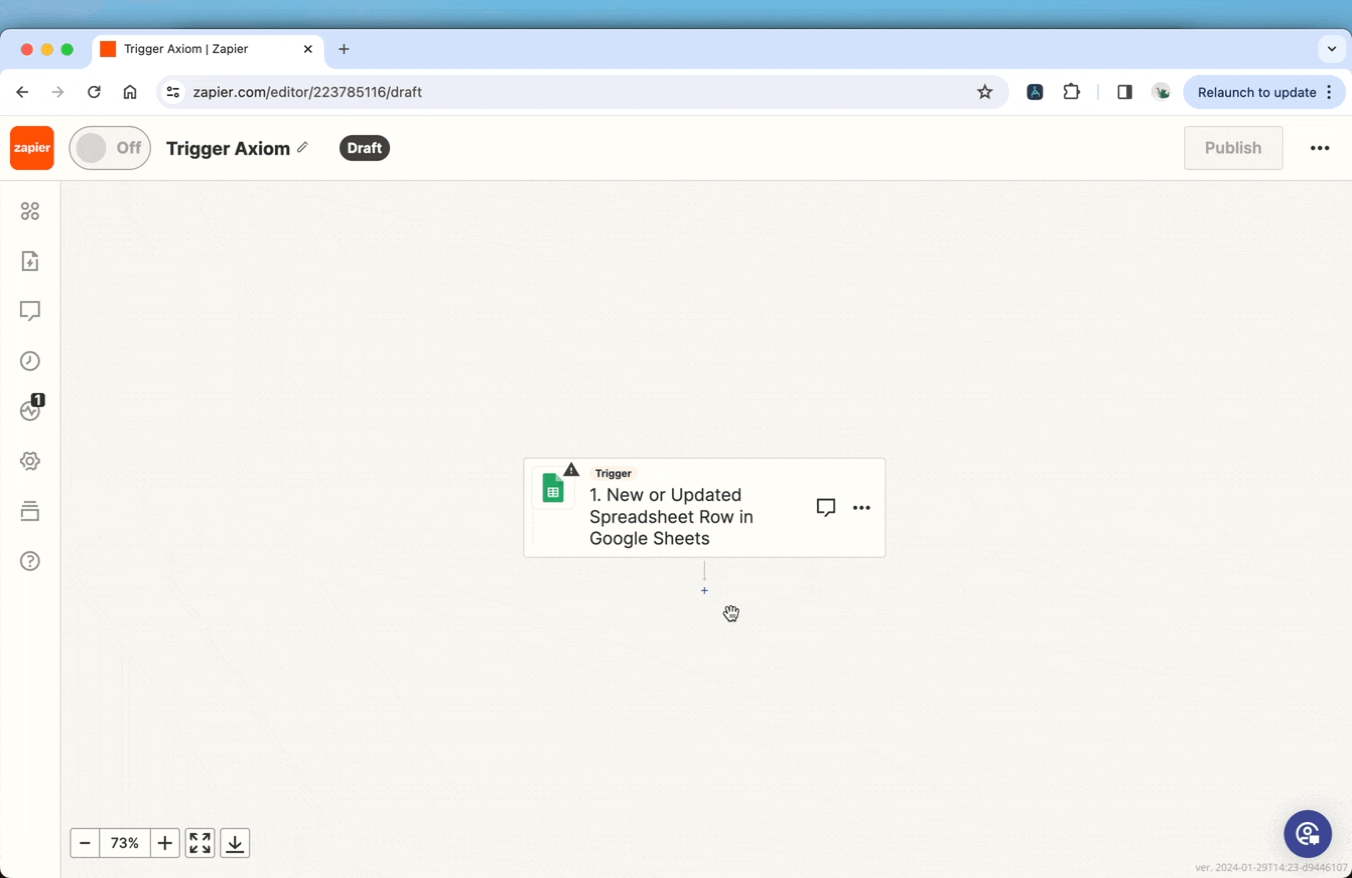
Task: Click the Zapier logo home button
Action: click(x=32, y=148)
